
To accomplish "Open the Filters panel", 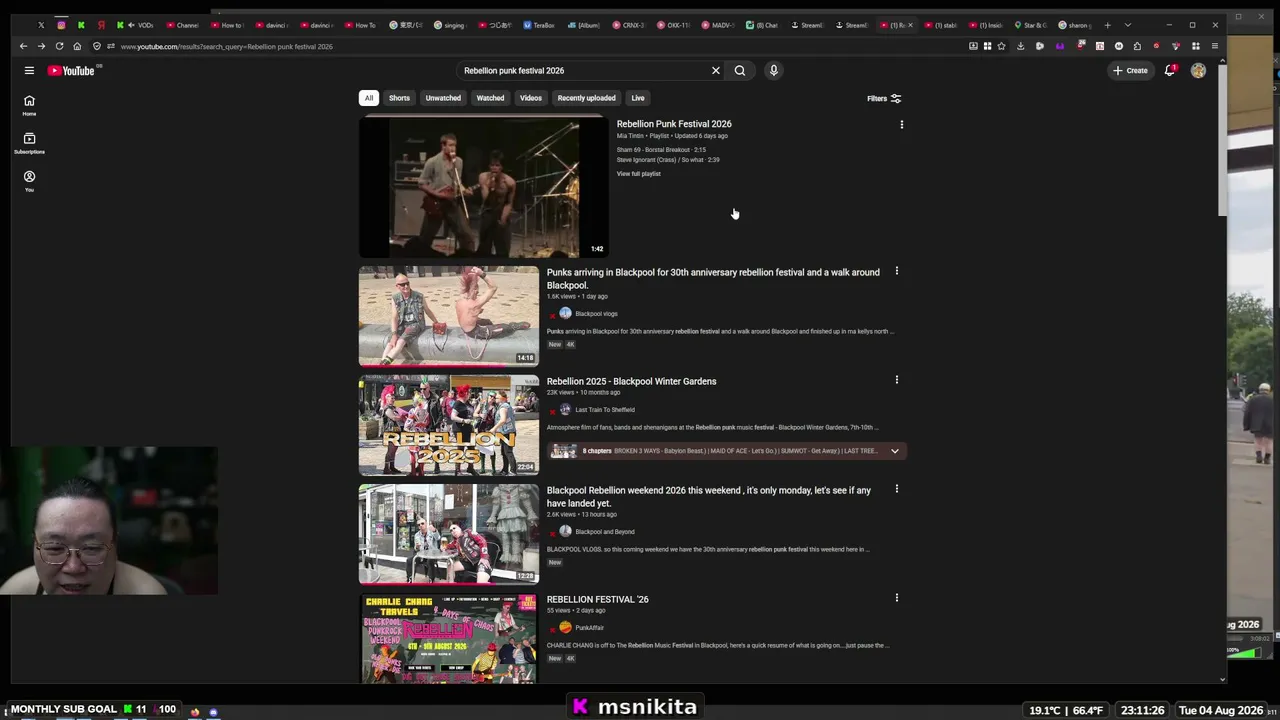I will coord(884,98).
